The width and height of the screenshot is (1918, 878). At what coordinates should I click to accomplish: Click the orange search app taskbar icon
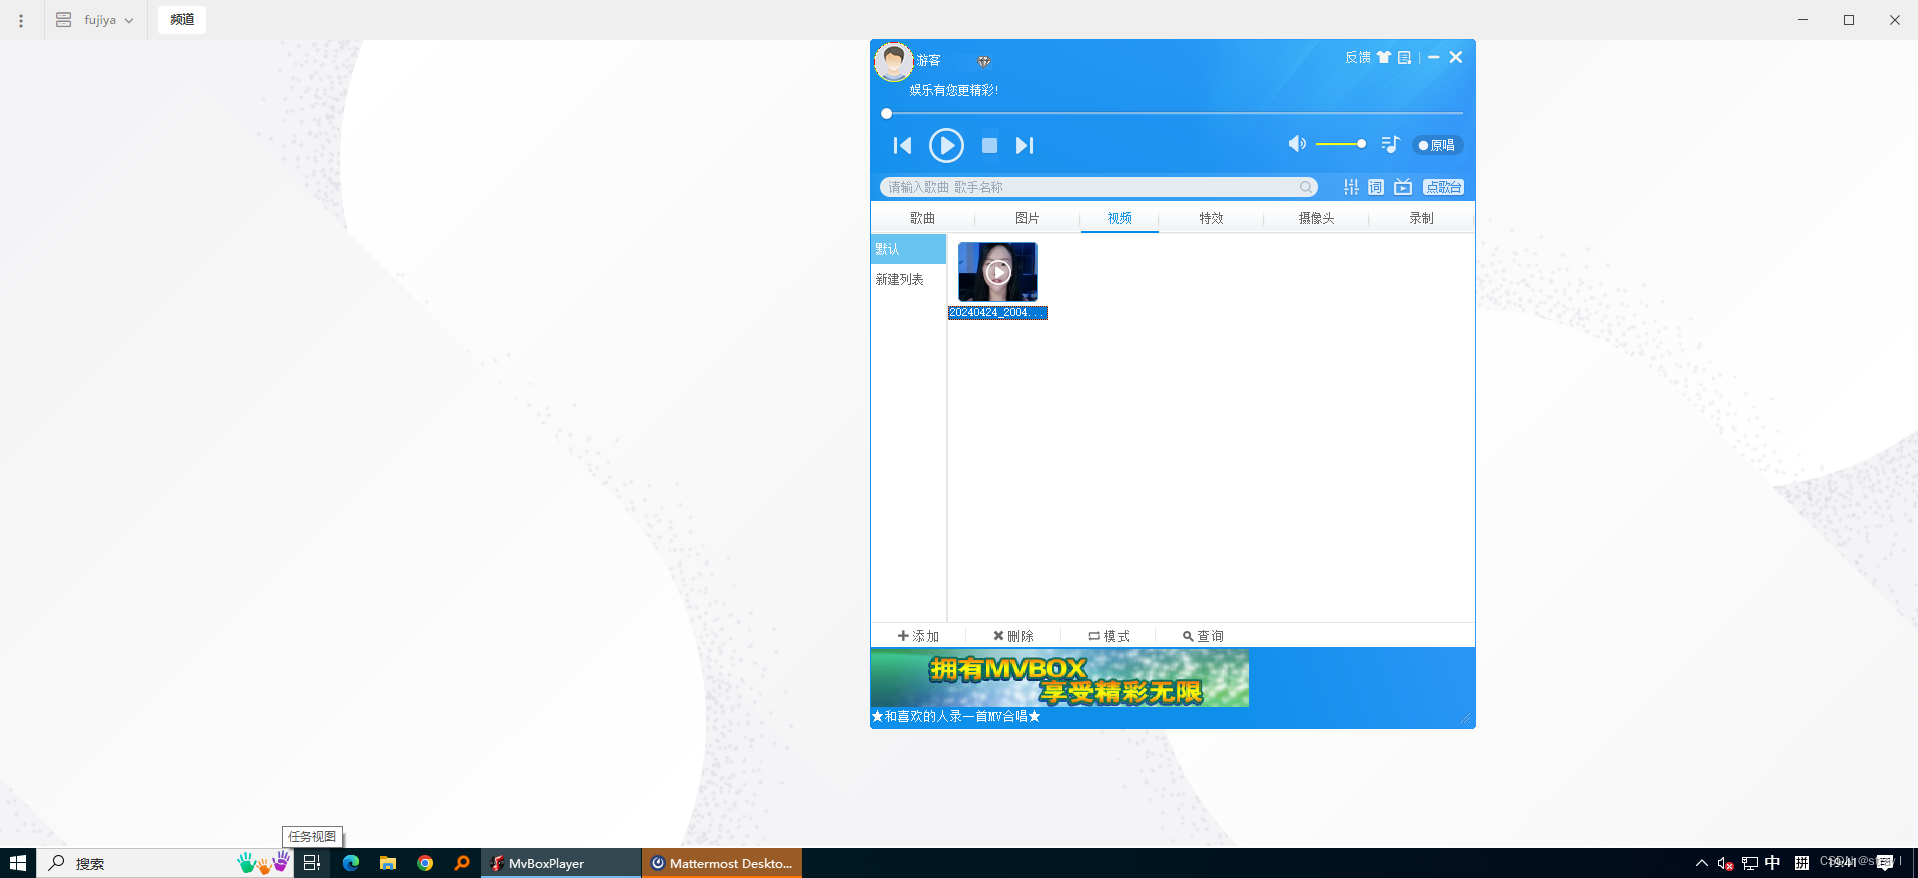click(462, 863)
